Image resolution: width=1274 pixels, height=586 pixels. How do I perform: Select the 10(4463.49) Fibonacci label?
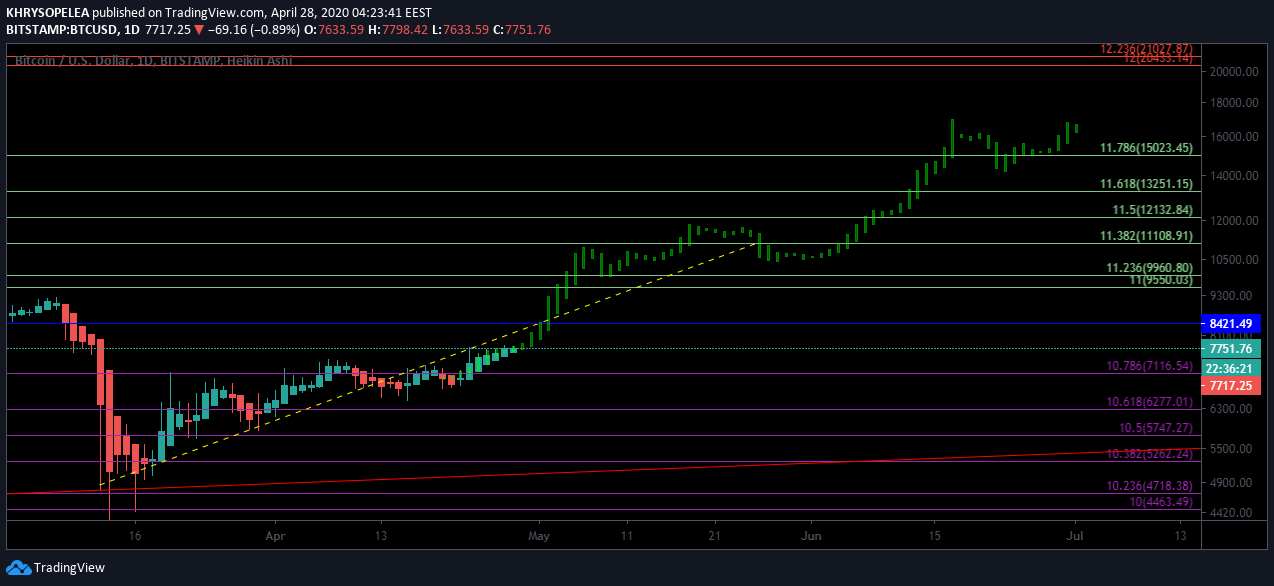click(x=1161, y=501)
